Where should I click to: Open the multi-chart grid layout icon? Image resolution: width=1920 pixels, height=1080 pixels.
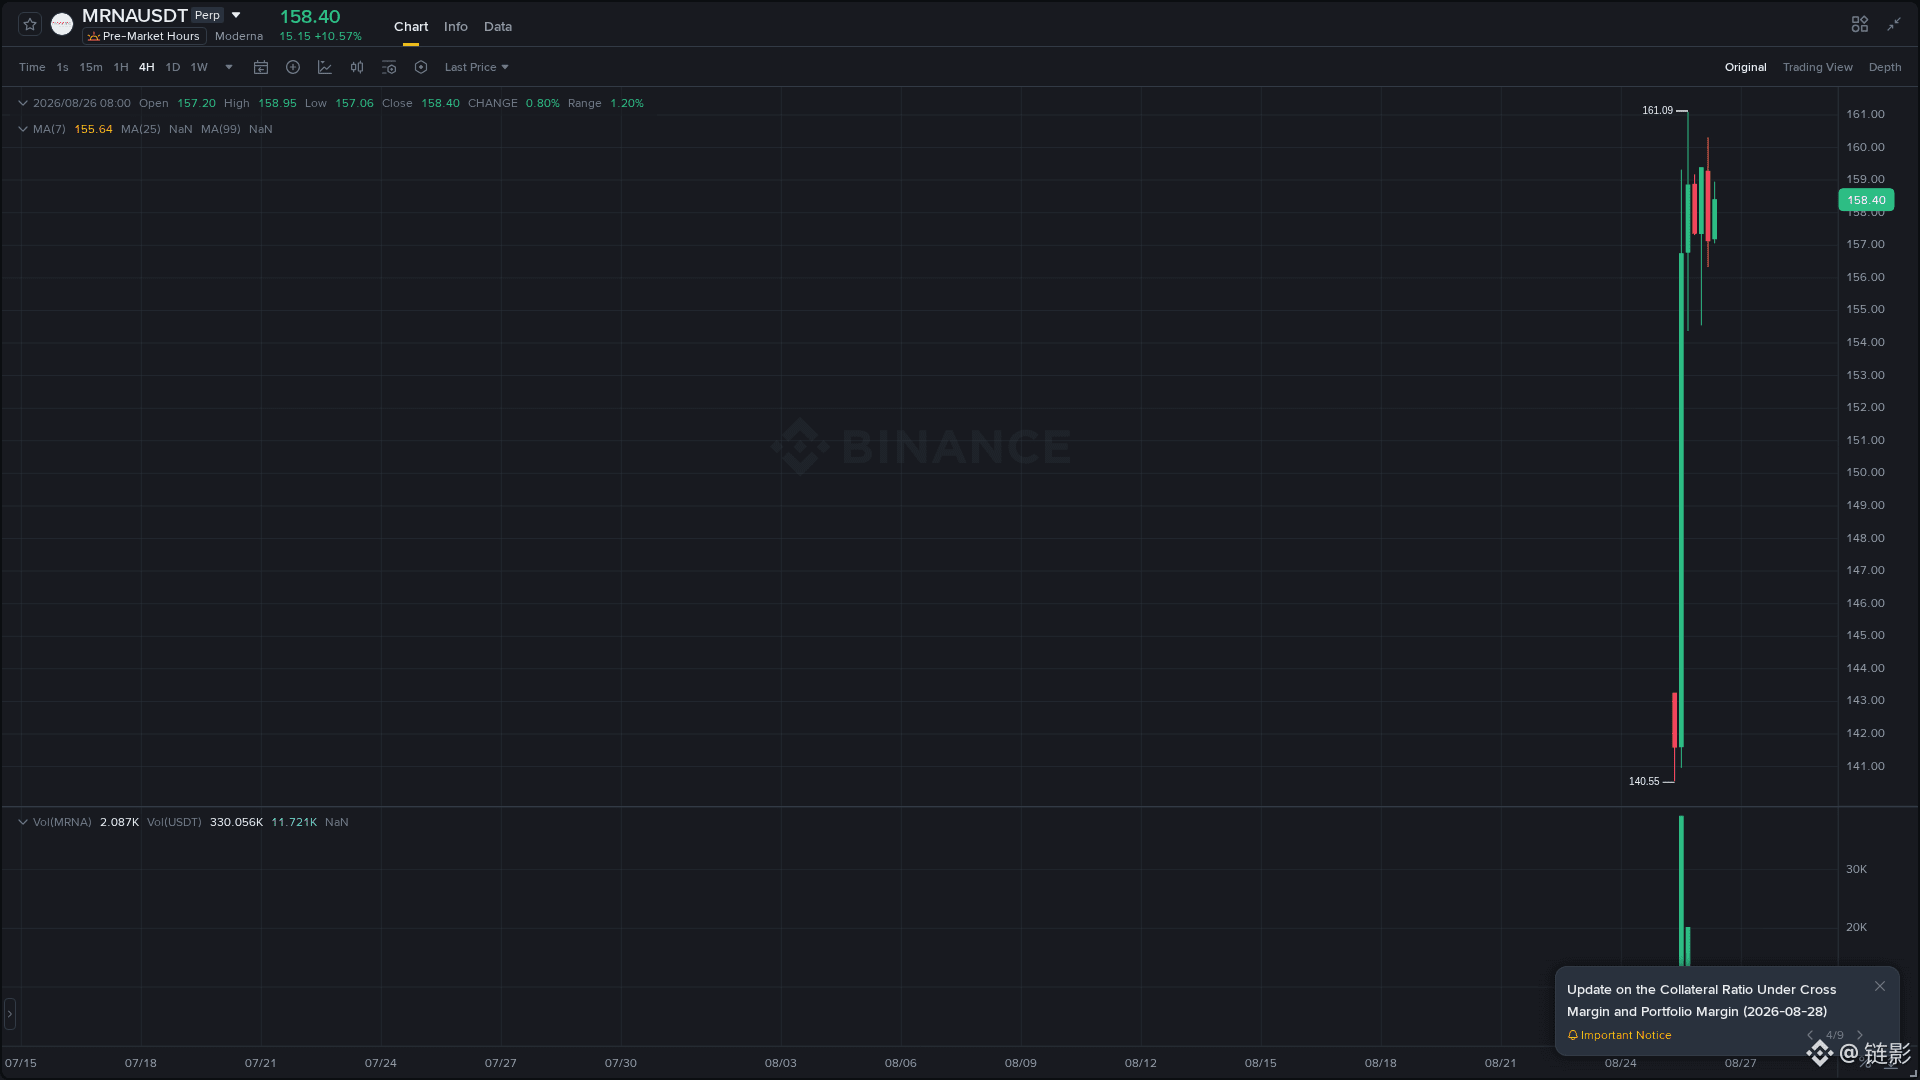coord(1860,24)
